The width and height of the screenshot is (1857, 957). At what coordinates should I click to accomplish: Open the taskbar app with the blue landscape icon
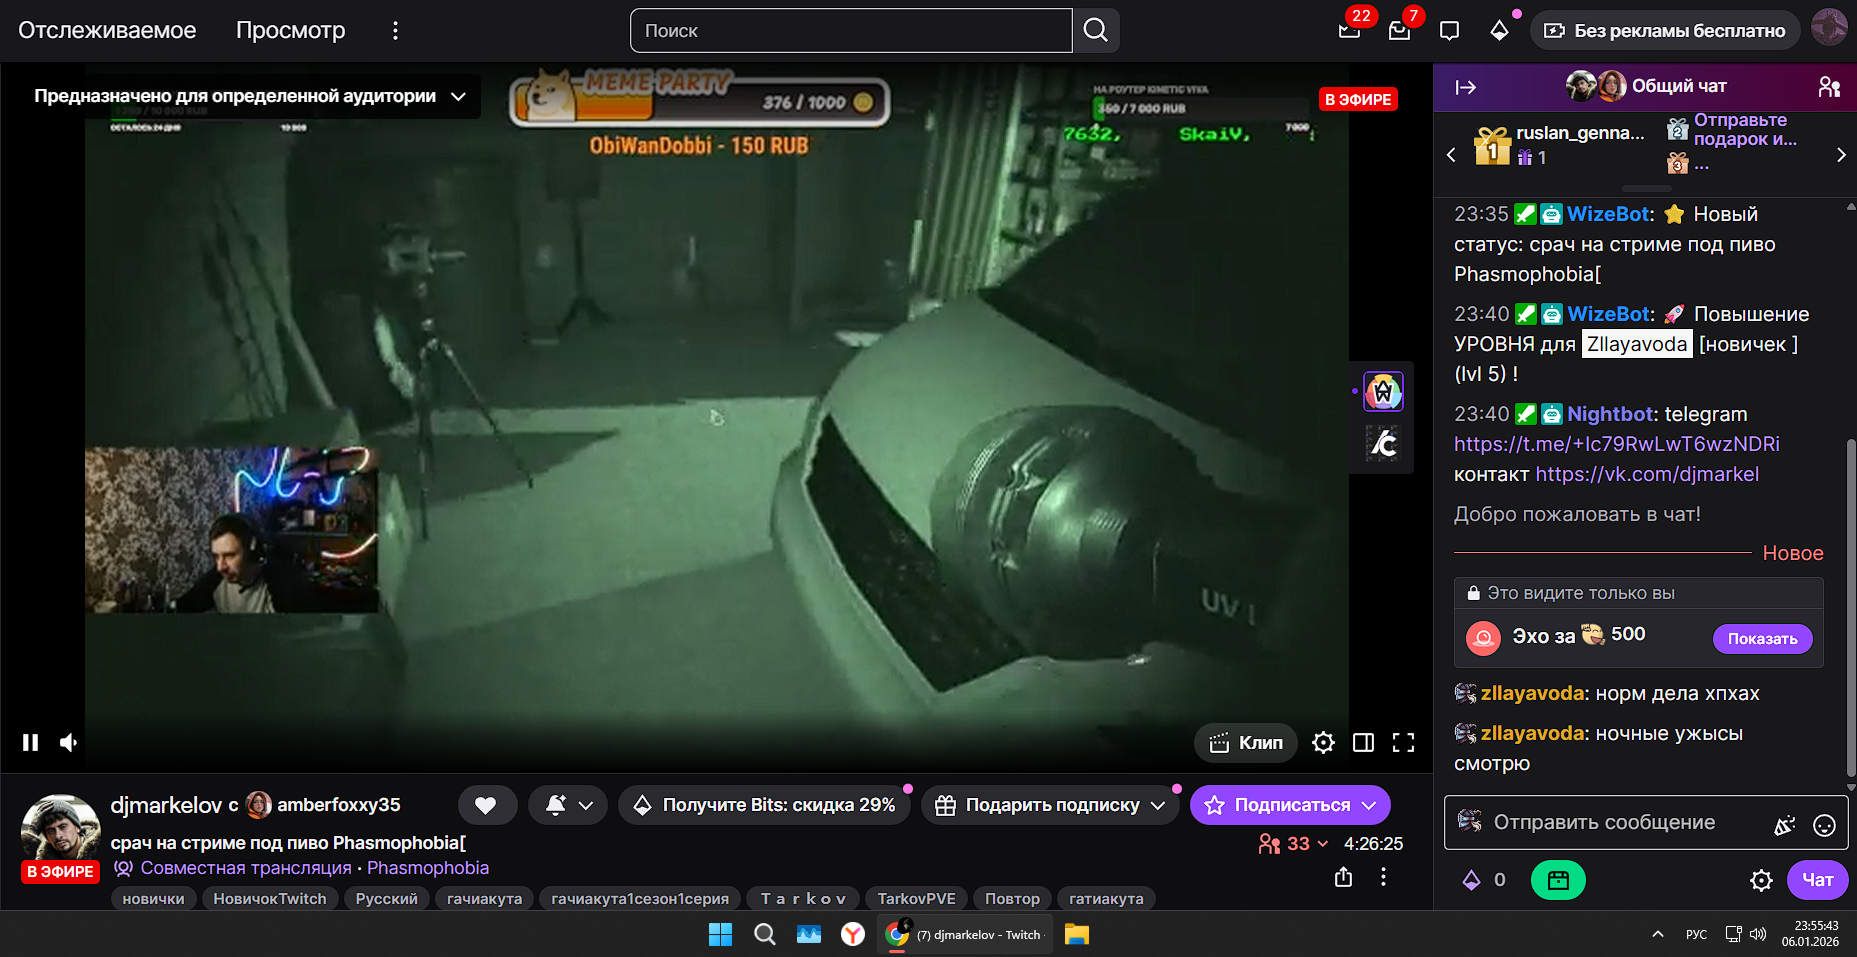pyautogui.click(x=809, y=934)
